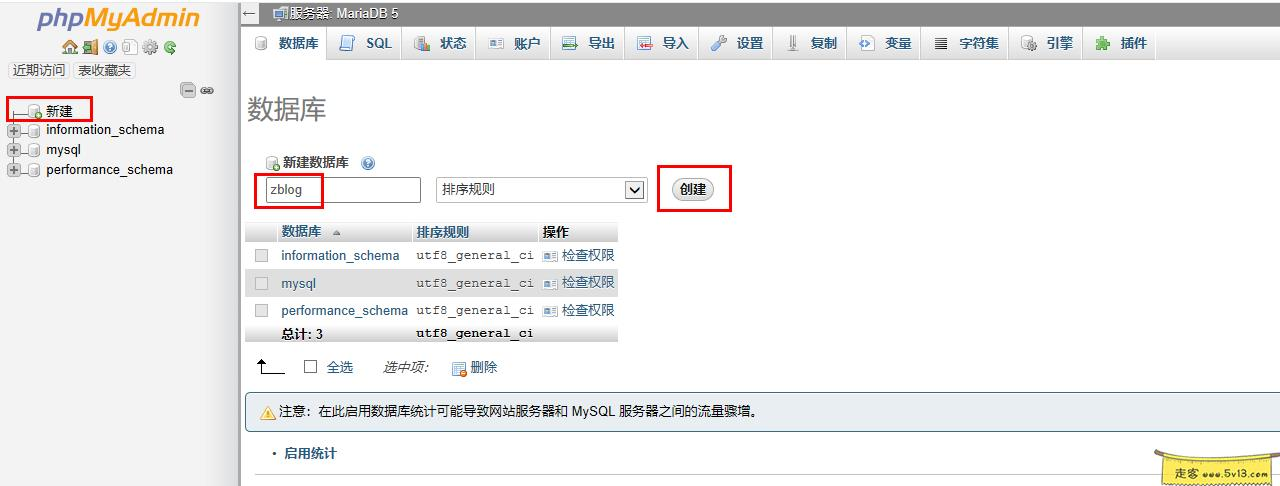
Task: Switch to the SQL tab
Action: pyautogui.click(x=366, y=43)
